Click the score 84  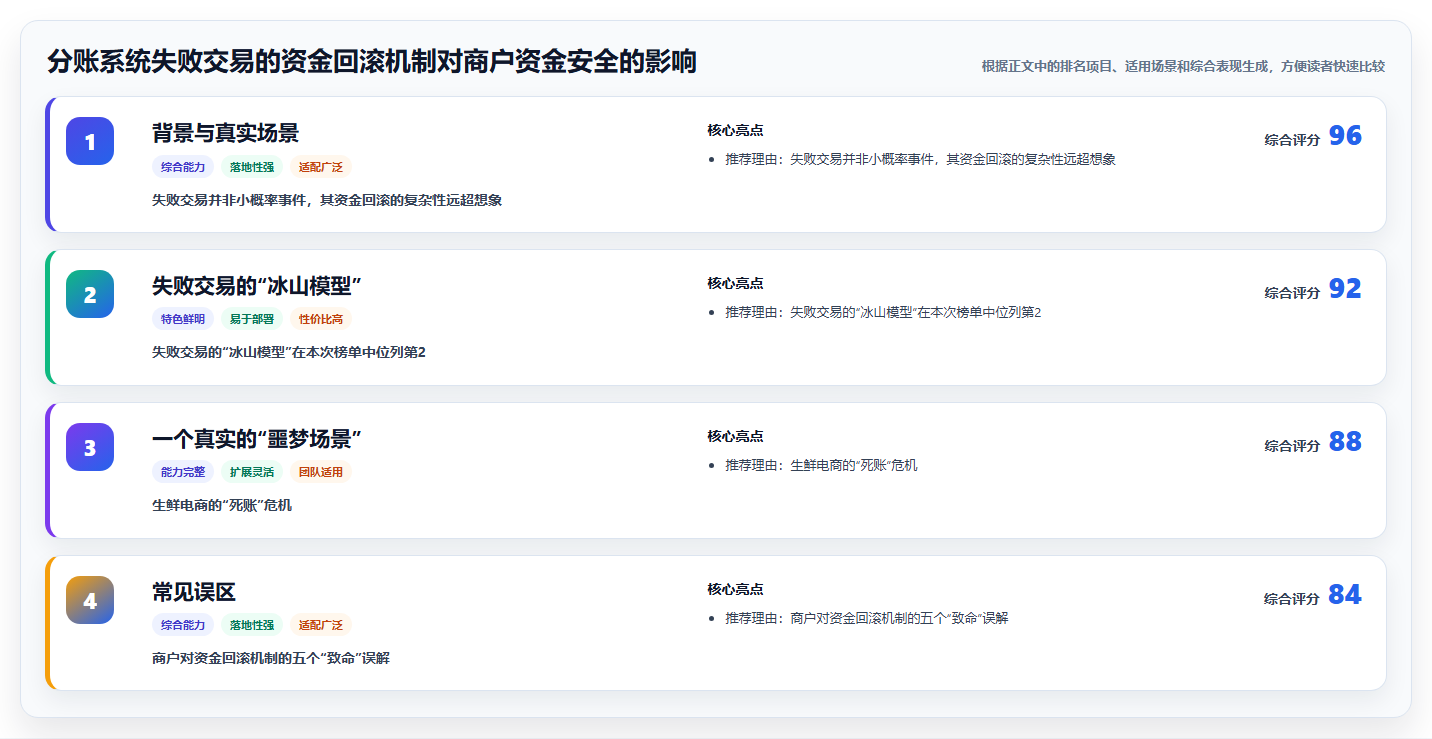pos(1345,595)
